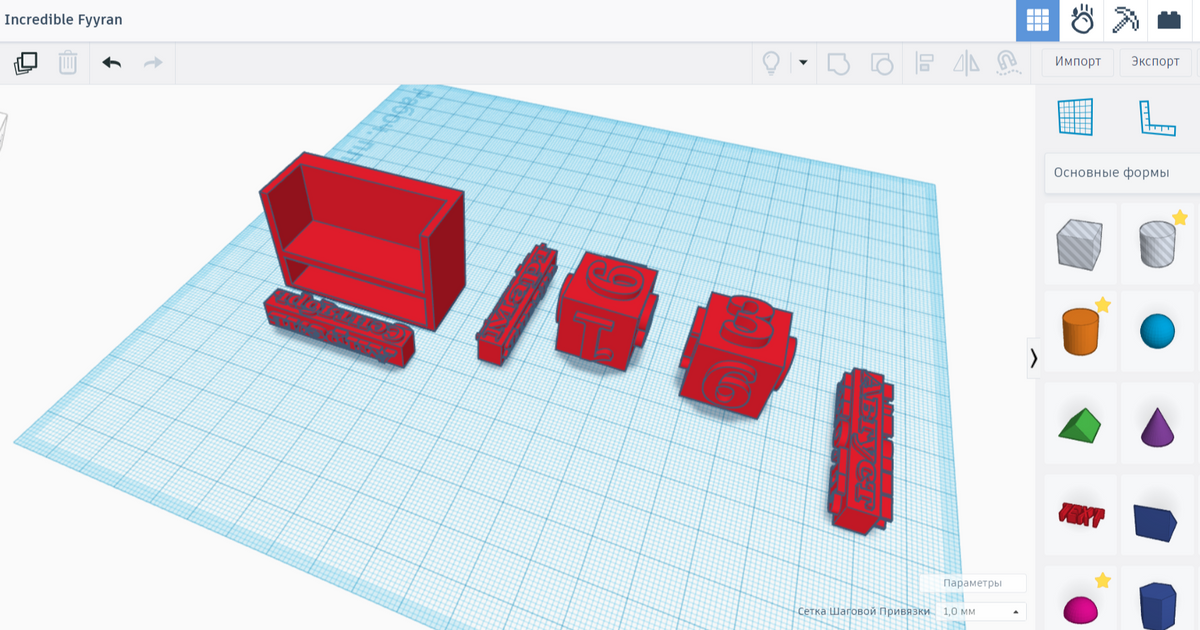Click the star on the hole Cylinder

point(1180,217)
